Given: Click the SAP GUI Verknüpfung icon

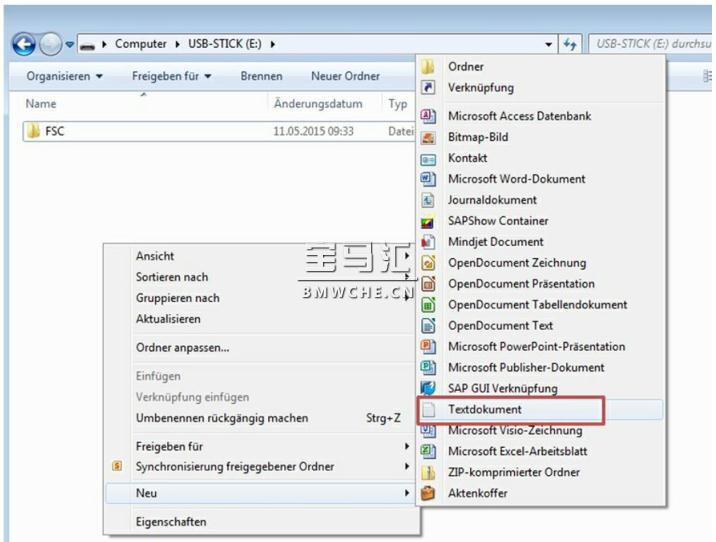Looking at the screenshot, I should (428, 389).
